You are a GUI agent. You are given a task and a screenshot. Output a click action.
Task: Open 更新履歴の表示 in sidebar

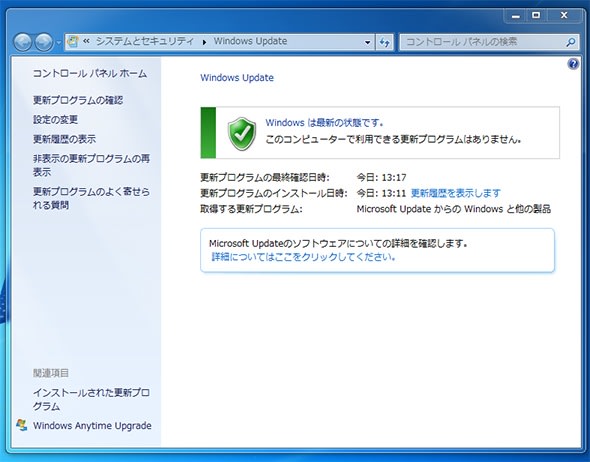click(x=64, y=139)
